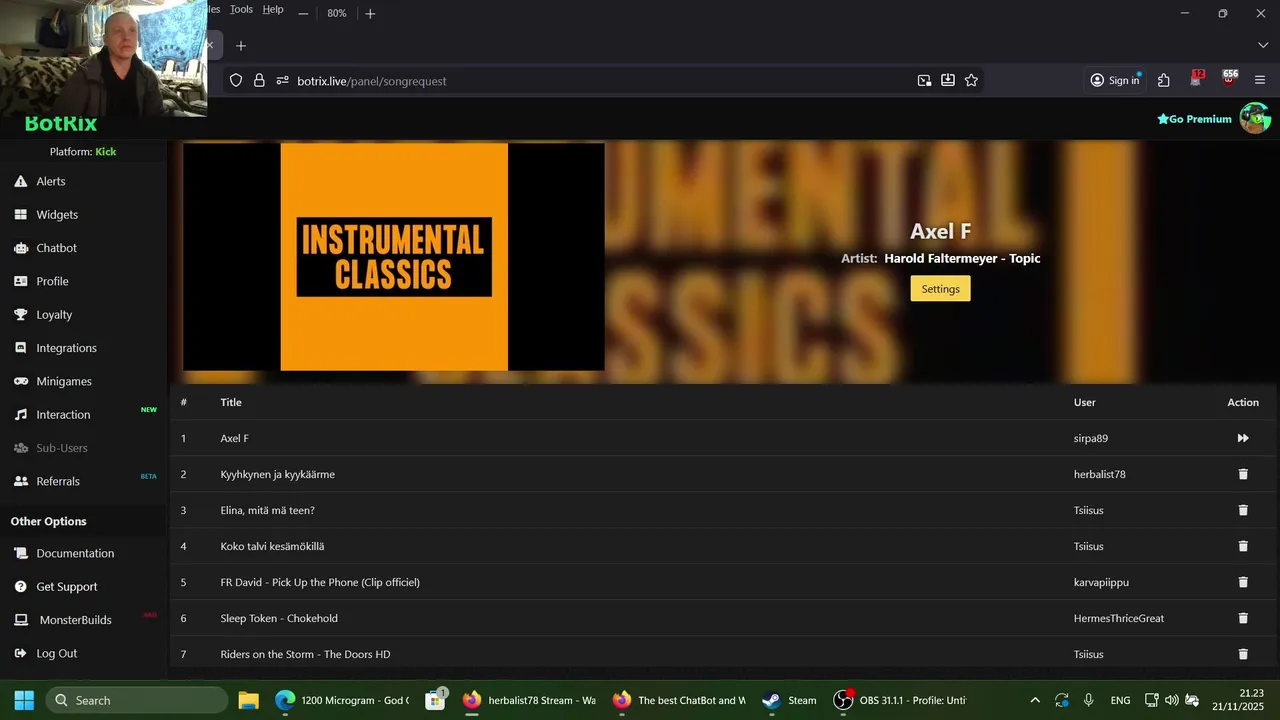This screenshot has height=720, width=1280.
Task: Show site security padlock info
Action: [259, 81]
